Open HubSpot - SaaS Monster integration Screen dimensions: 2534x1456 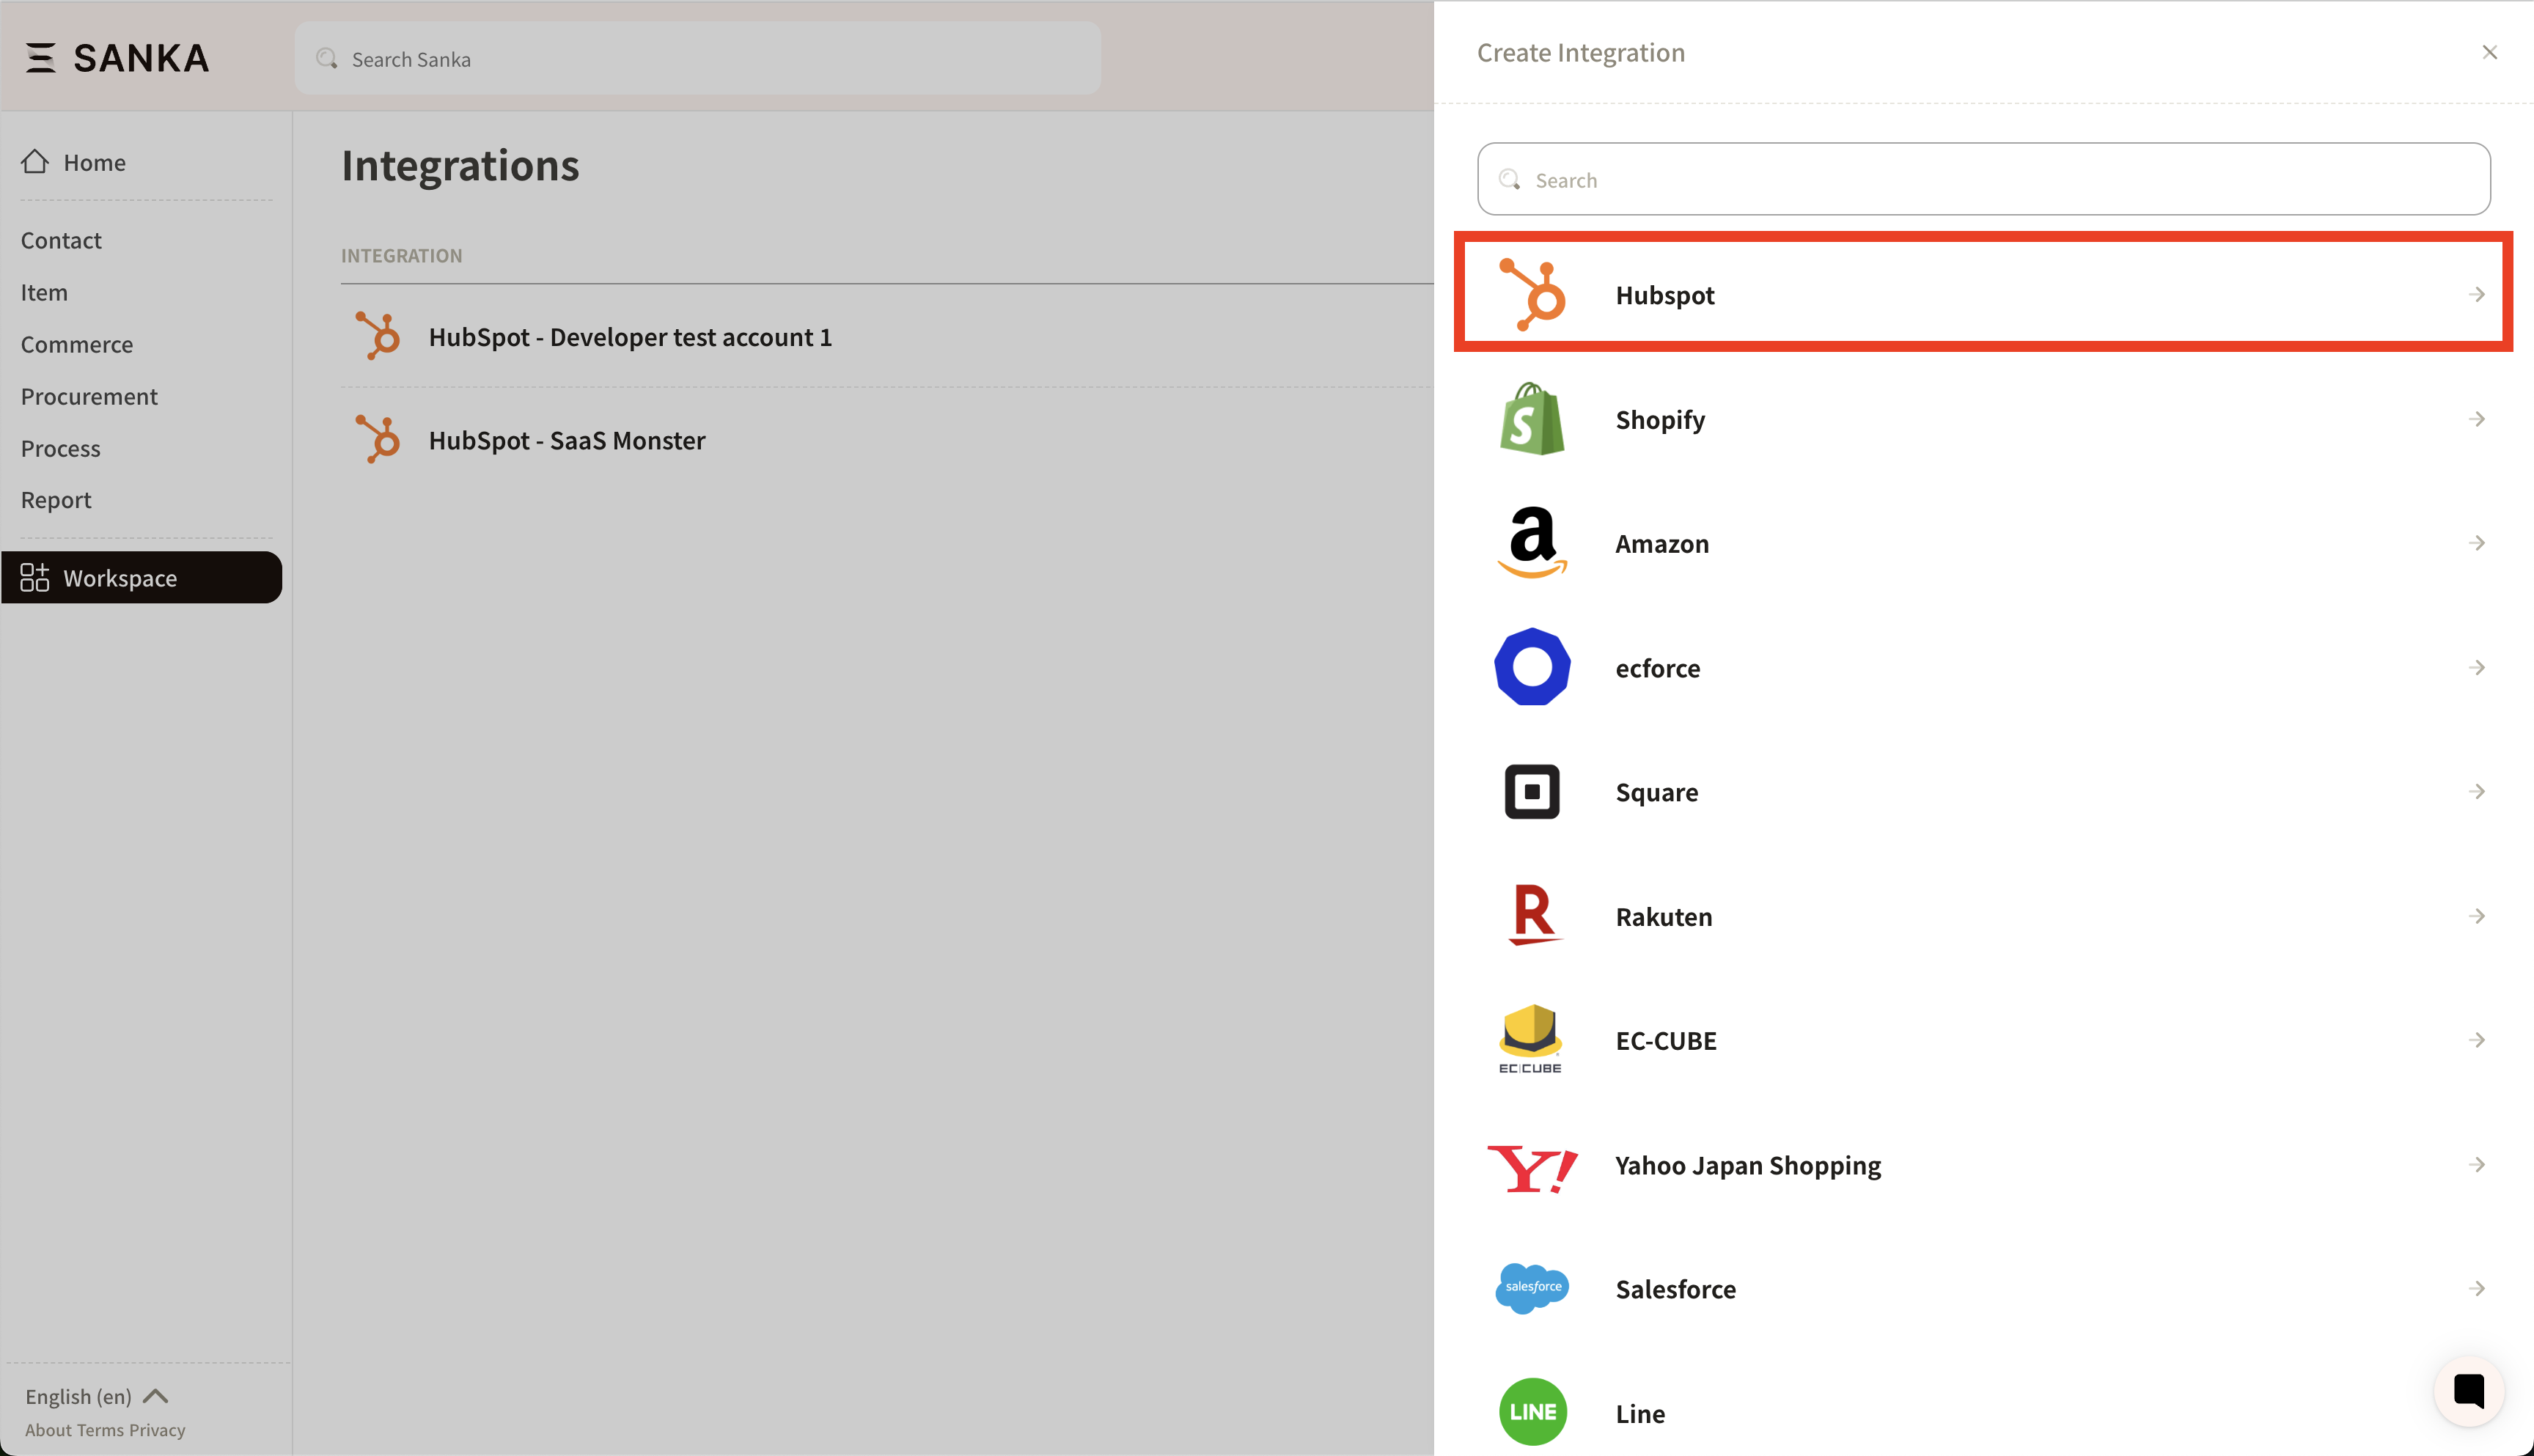click(566, 440)
